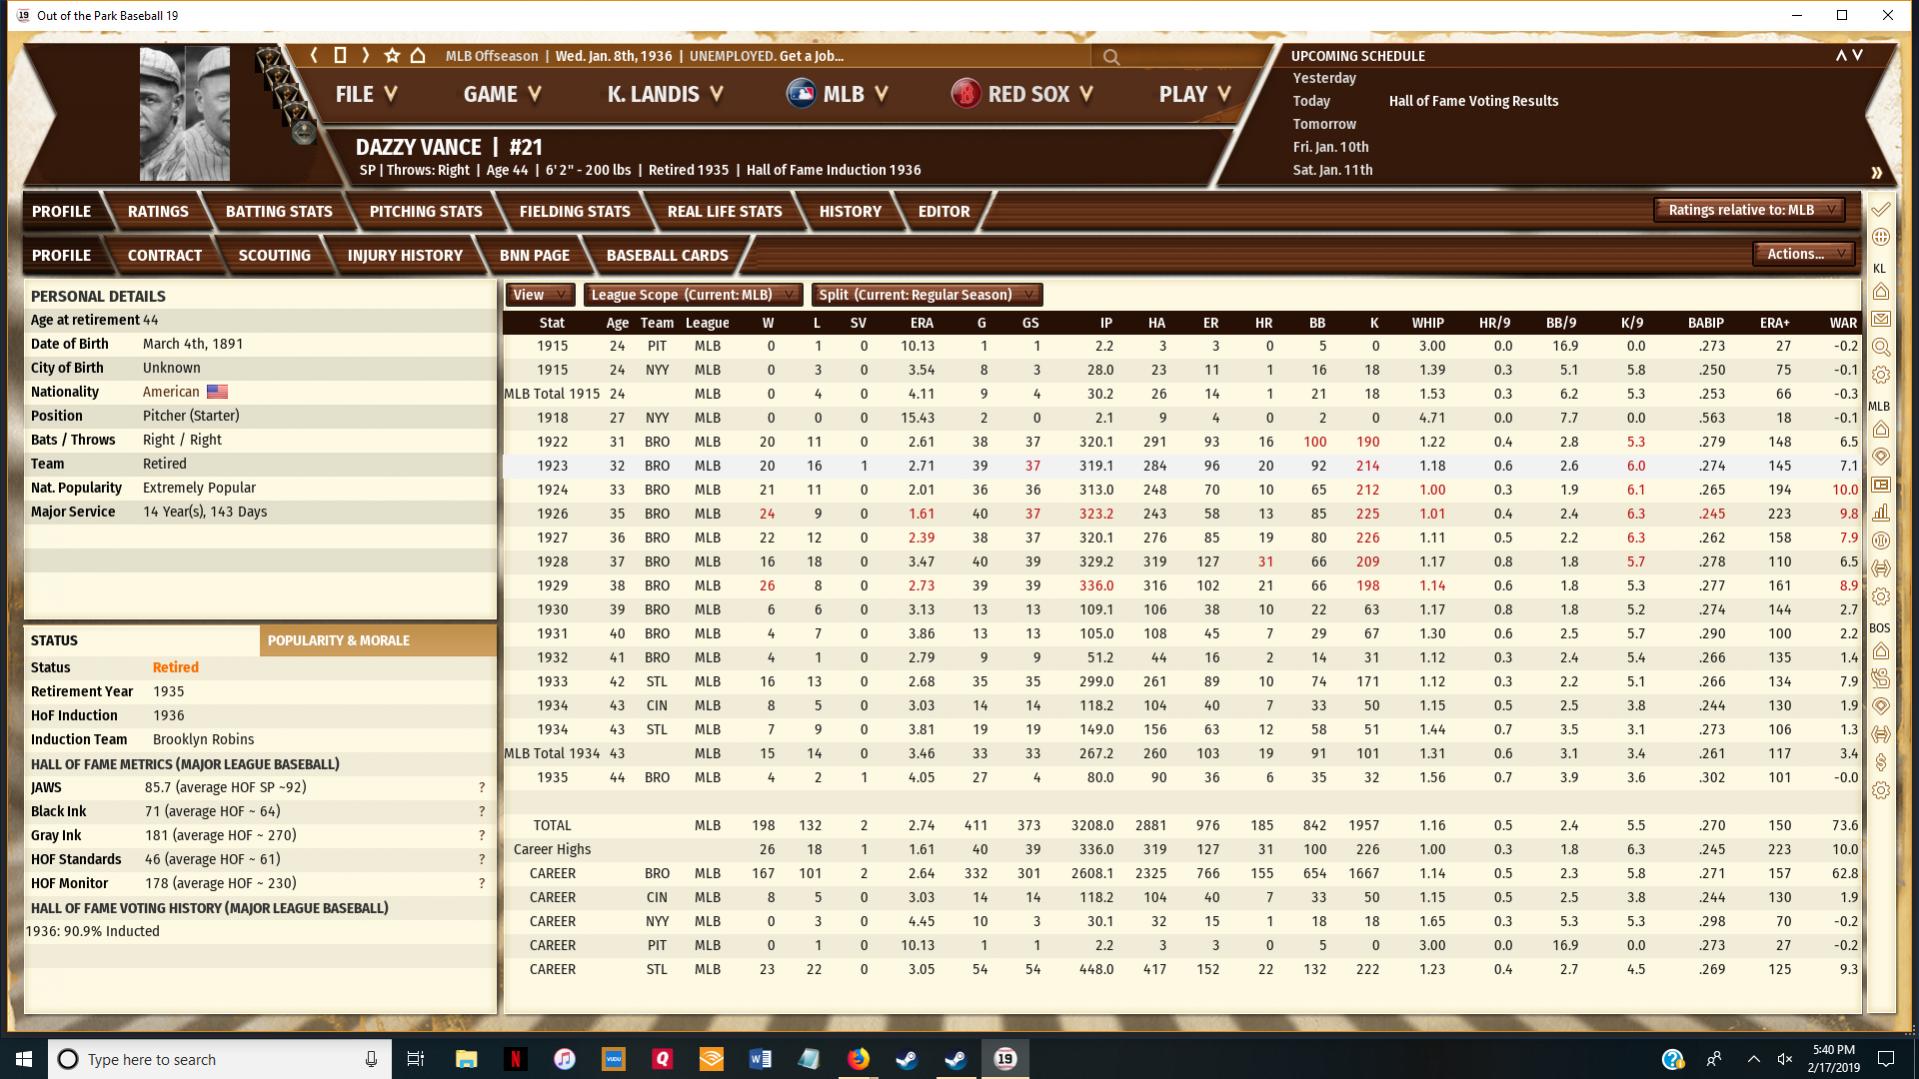Sort the stats table by ERA column
Viewport: 1919px width, 1079px height.
tap(921, 323)
